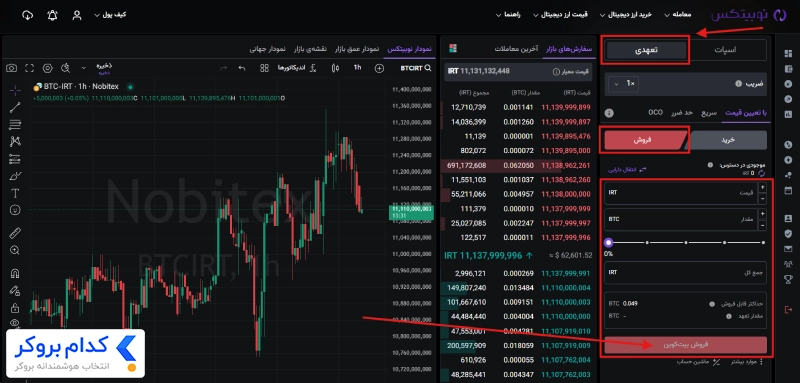Take a chart snapshot with camera icon
Screen dimensions: 800x383
pos(11,68)
